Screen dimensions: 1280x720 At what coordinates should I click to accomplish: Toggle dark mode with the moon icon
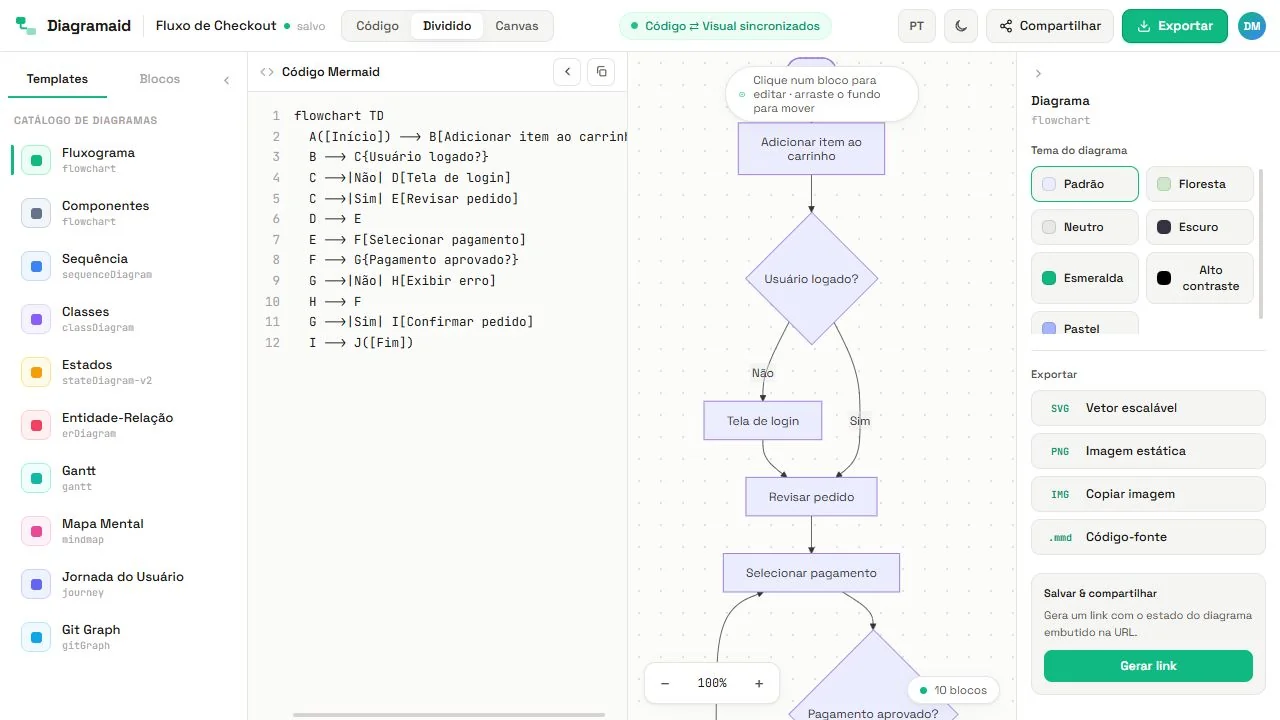[961, 26]
